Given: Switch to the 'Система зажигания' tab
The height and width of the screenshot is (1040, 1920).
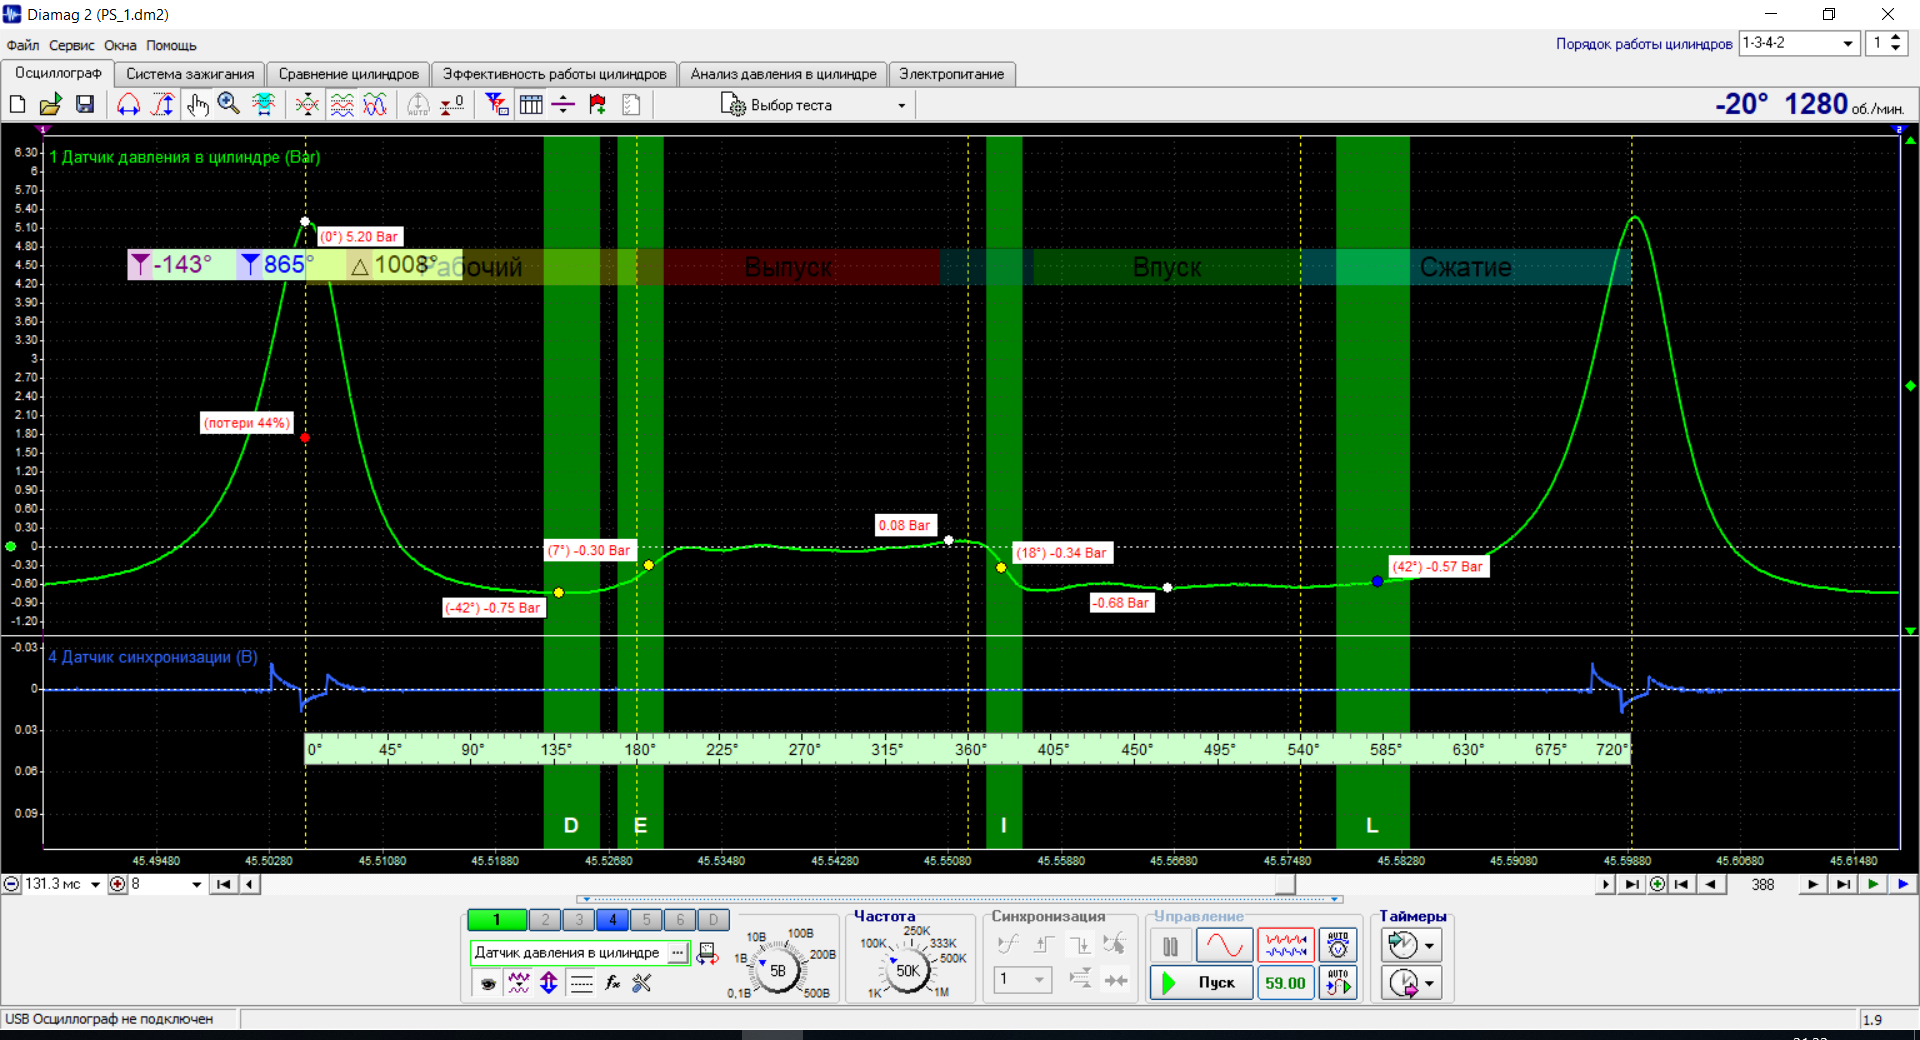Looking at the screenshot, I should tap(190, 74).
